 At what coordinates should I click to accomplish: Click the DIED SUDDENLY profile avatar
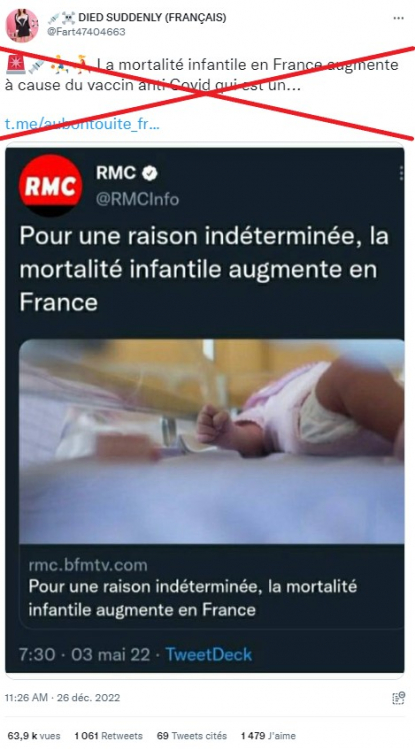(x=22, y=25)
